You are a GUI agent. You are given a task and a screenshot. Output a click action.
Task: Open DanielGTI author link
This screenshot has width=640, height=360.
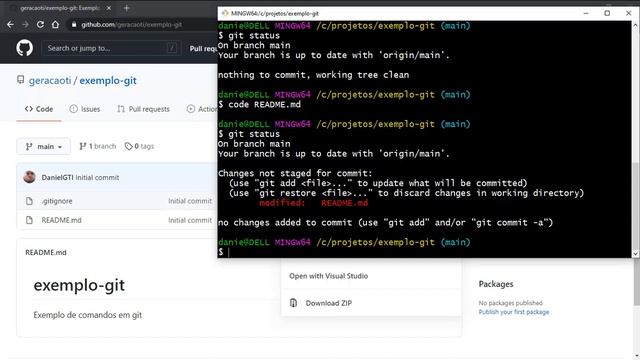click(57, 177)
